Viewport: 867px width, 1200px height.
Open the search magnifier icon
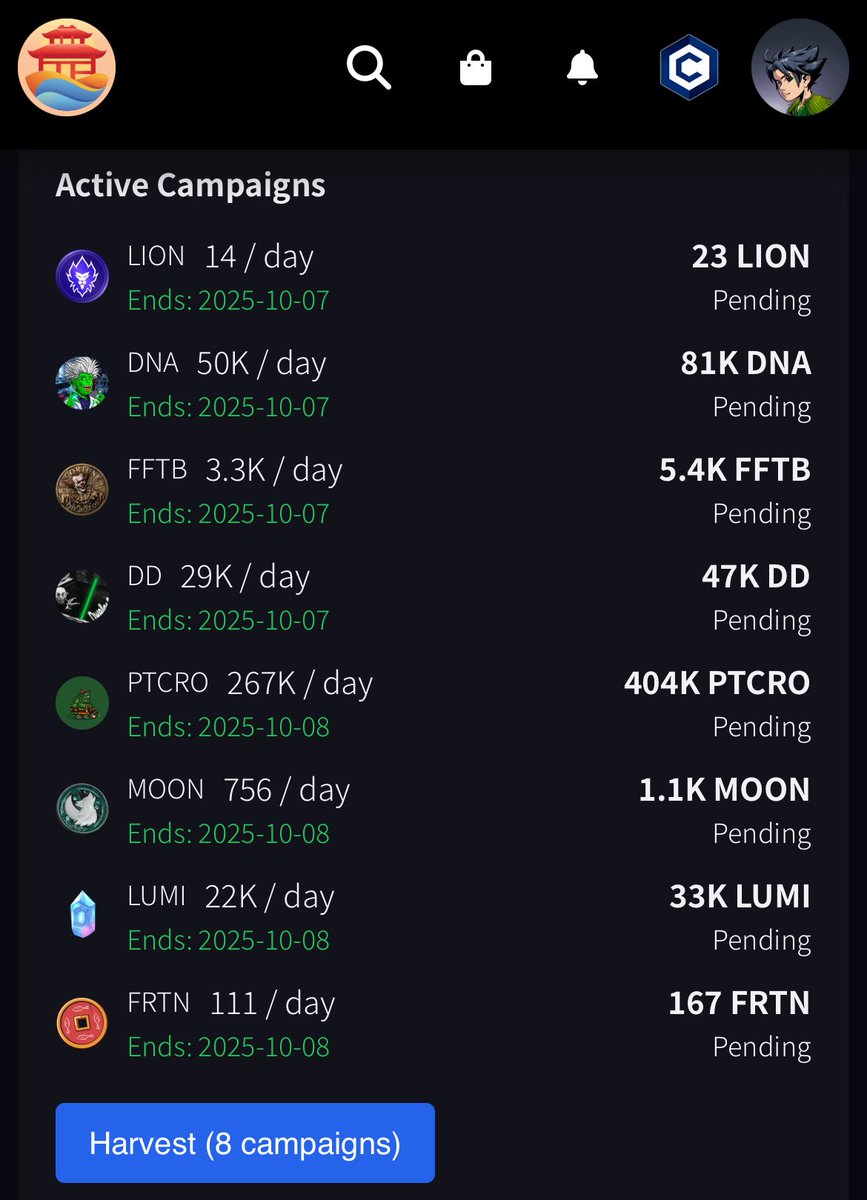tap(369, 69)
